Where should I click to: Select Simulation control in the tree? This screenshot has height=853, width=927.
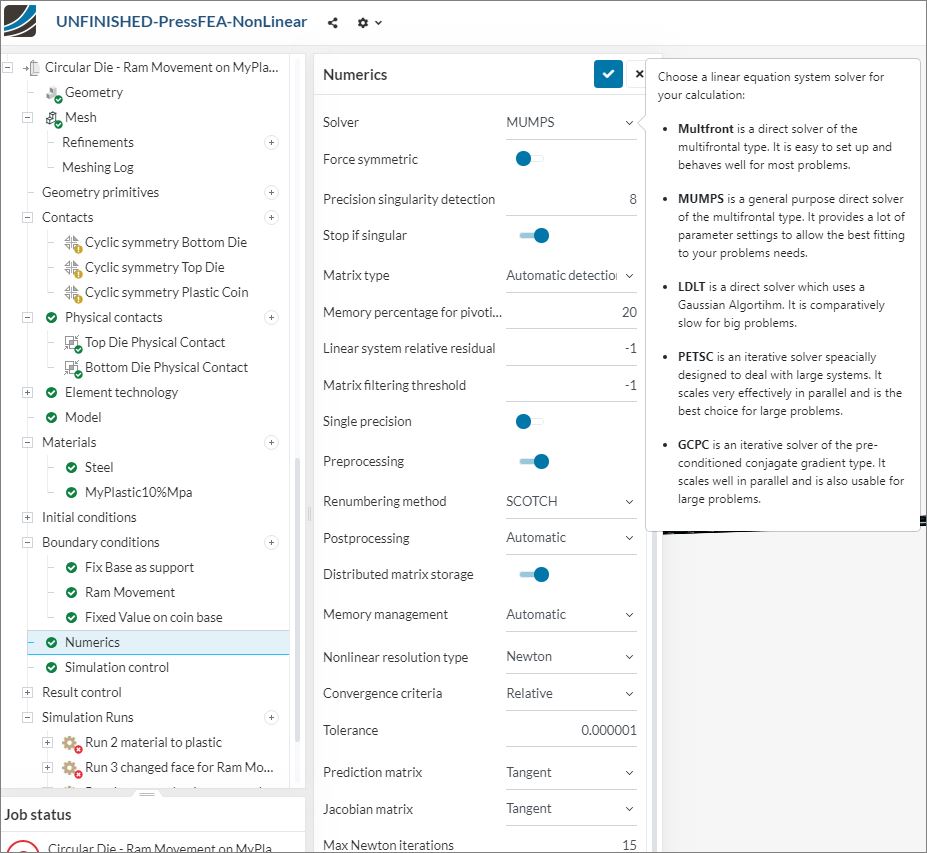pos(117,668)
